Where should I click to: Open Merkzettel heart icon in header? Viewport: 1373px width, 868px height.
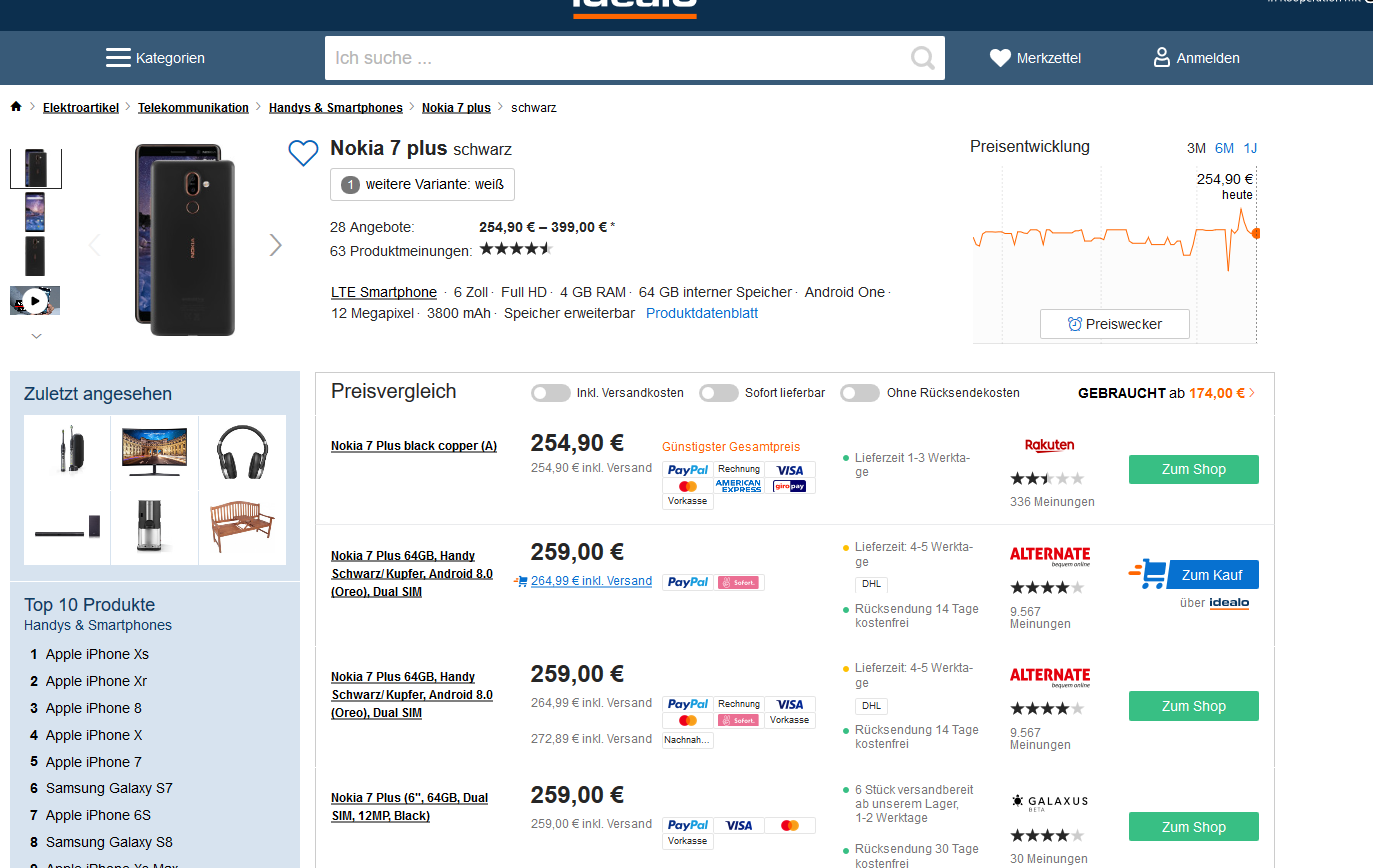tap(1000, 58)
